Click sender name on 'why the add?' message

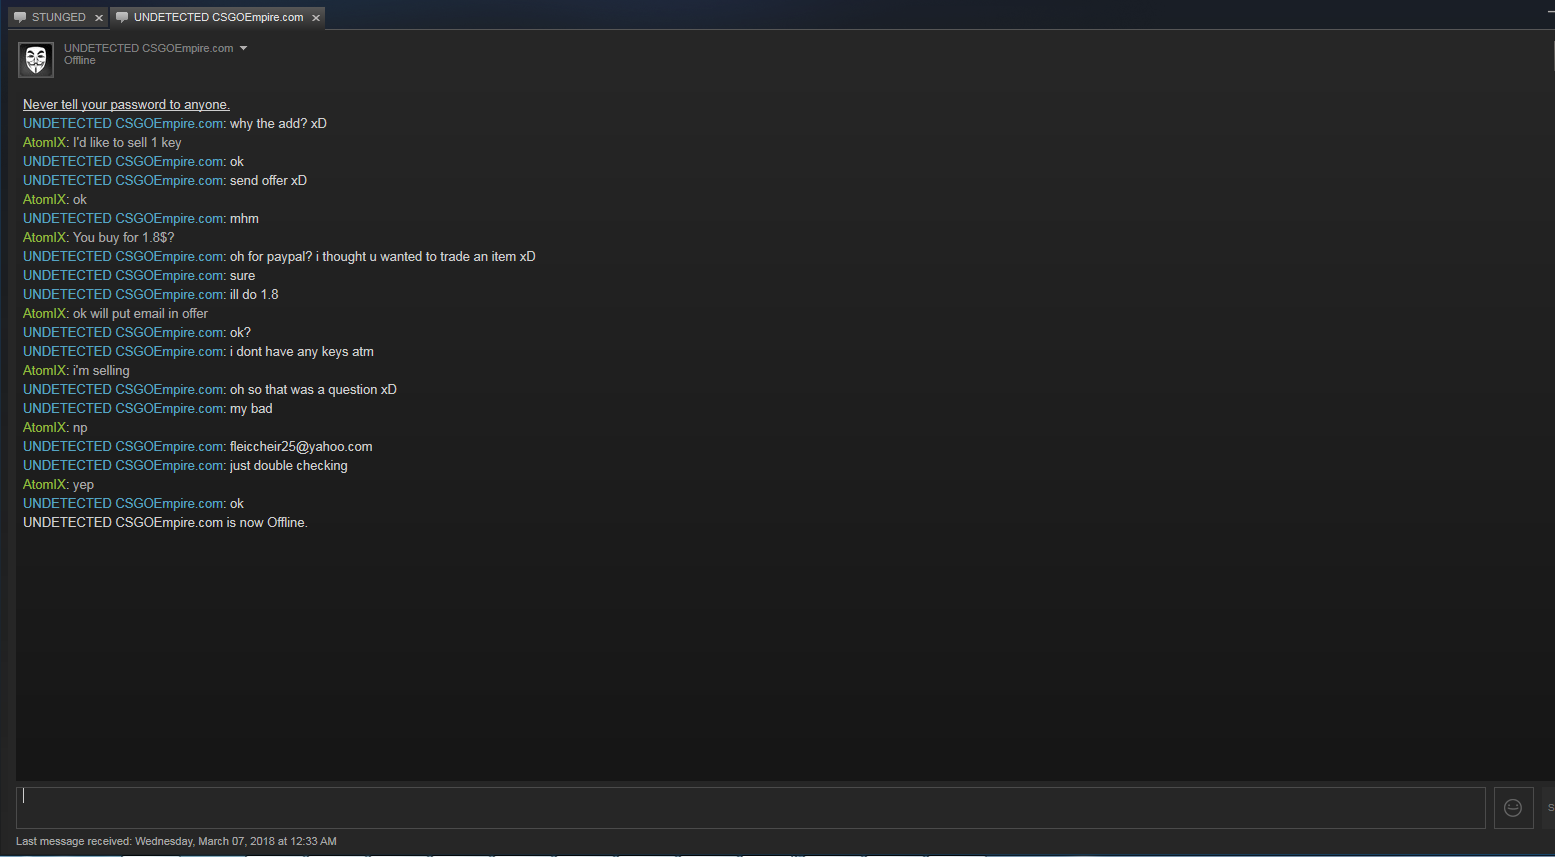pyautogui.click(x=123, y=124)
